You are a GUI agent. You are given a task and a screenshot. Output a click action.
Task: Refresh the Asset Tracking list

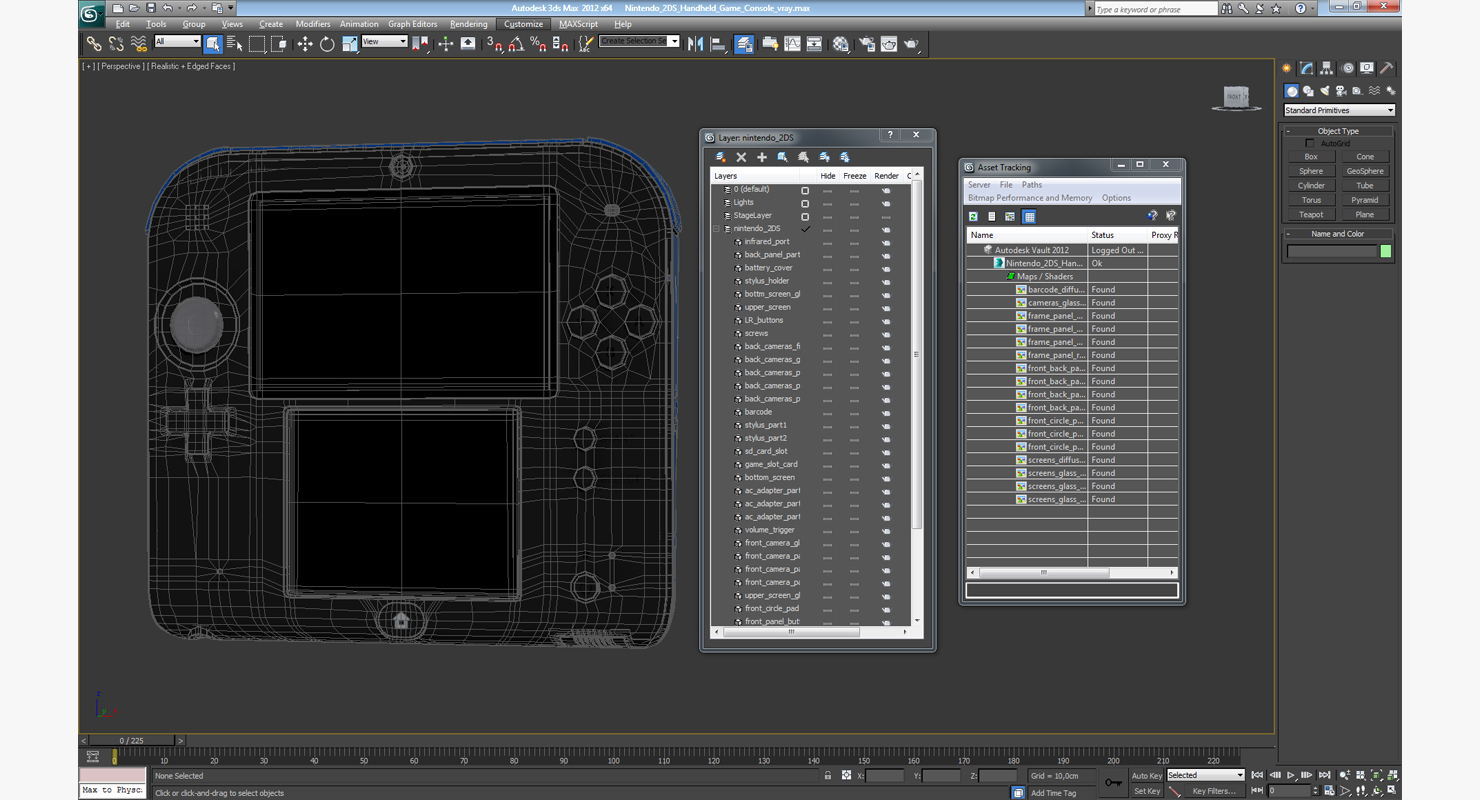click(973, 216)
